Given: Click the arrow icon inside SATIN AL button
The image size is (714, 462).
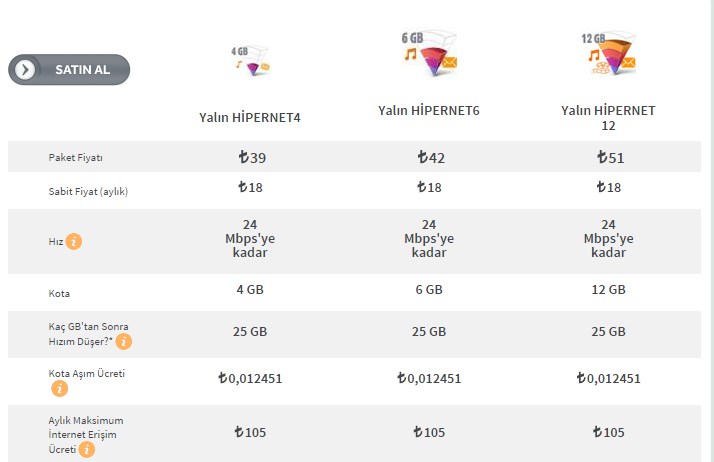Looking at the screenshot, I should coord(26,70).
